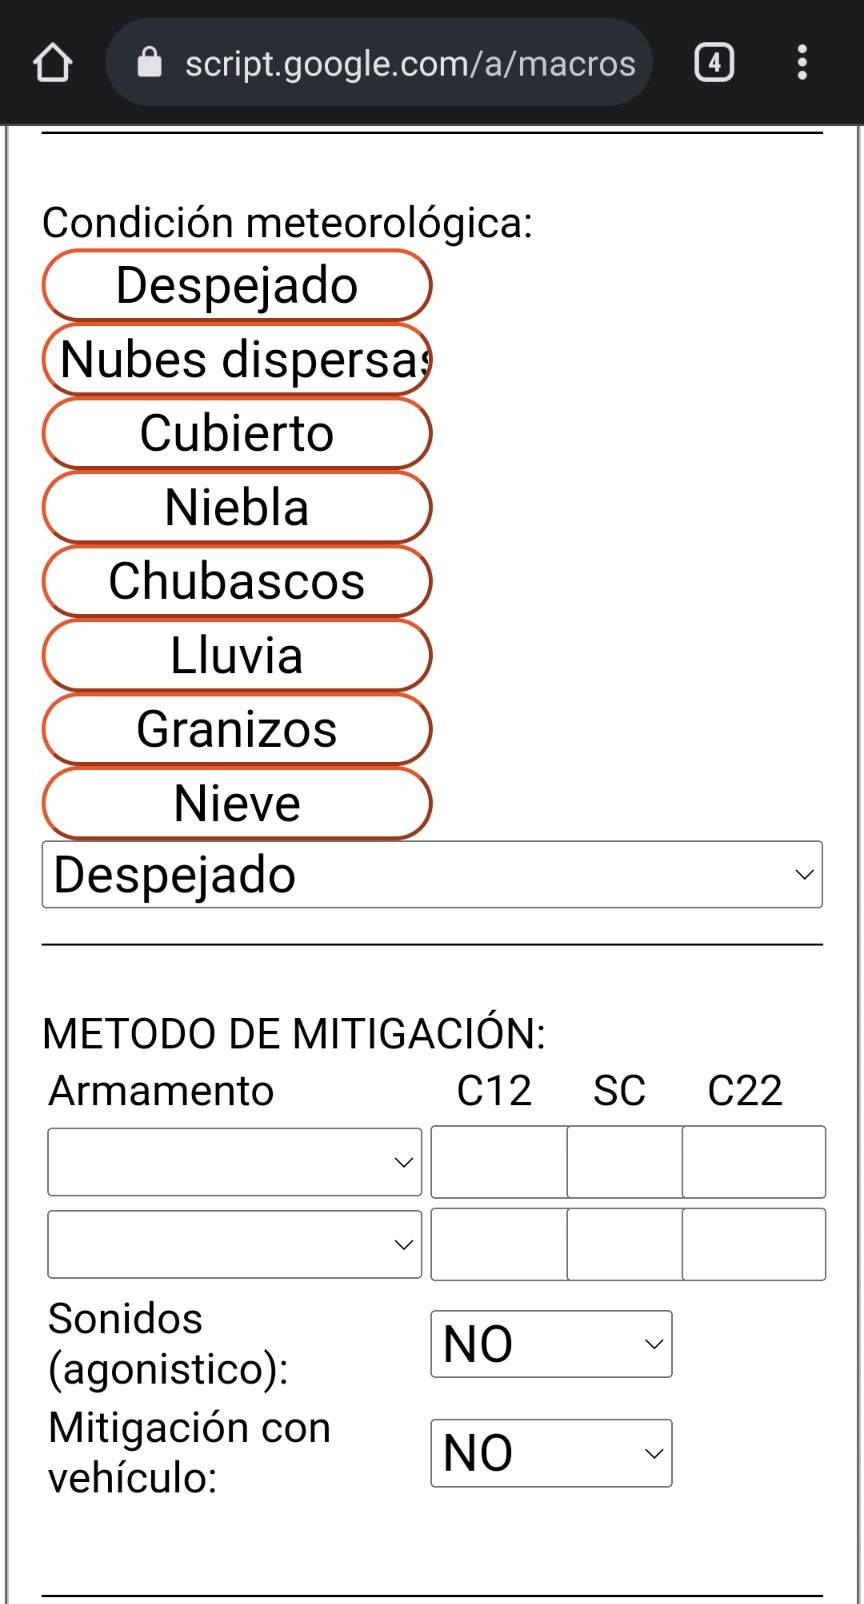Open the Sonidos (agonistico) NO dropdown
This screenshot has width=864, height=1604.
point(551,1344)
